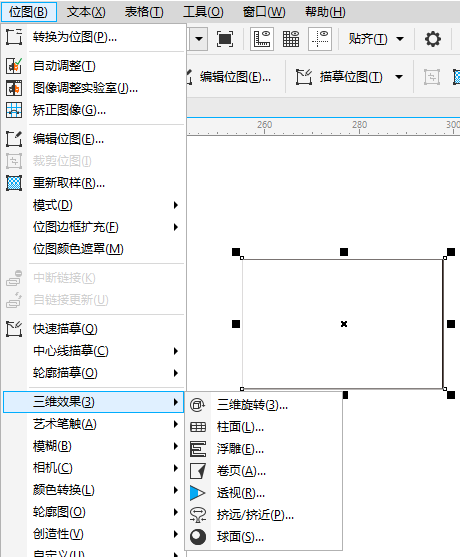Click the 三维旋转 icon
This screenshot has height=557, width=460.
tap(197, 405)
